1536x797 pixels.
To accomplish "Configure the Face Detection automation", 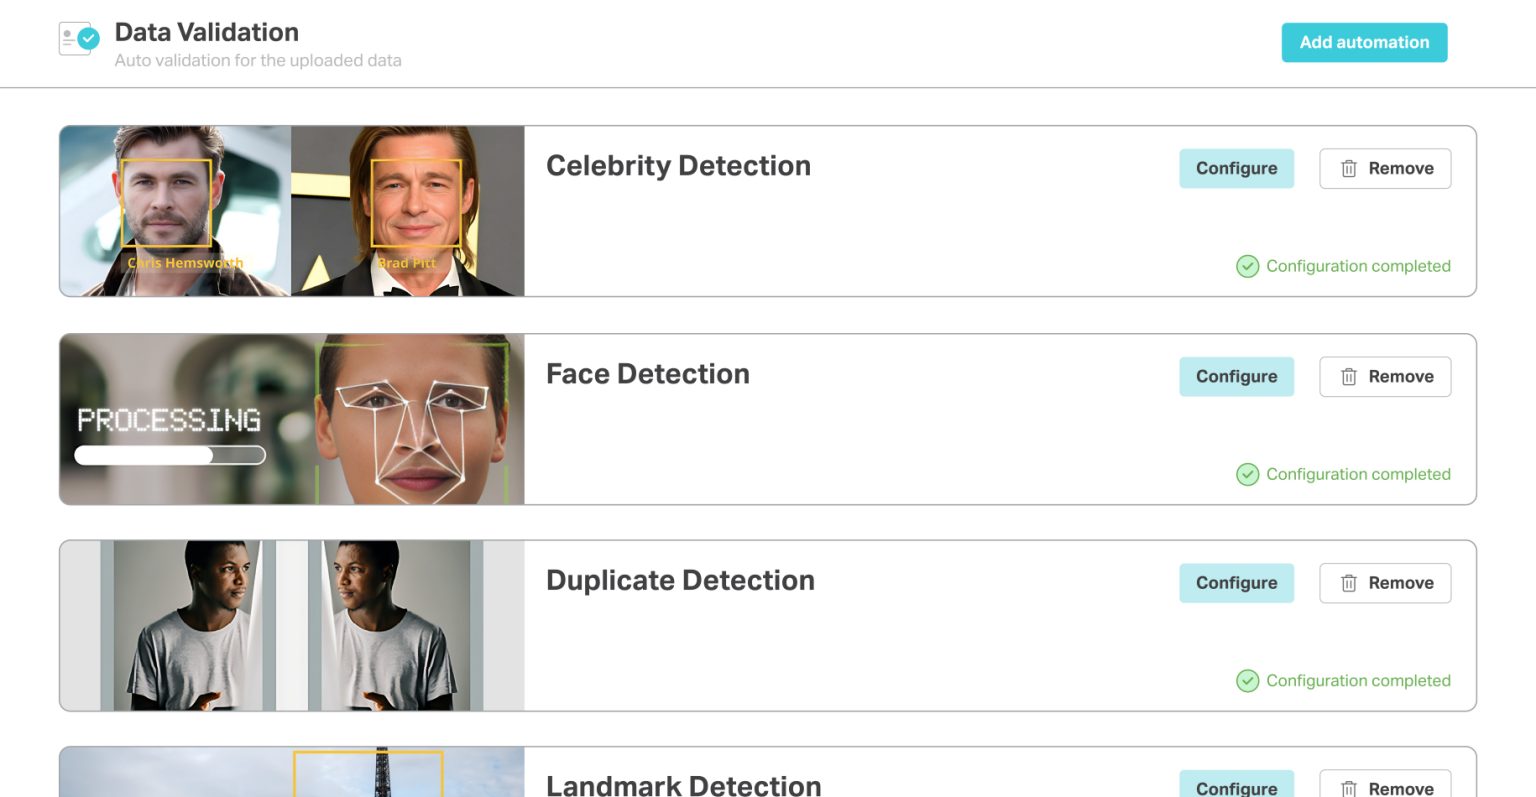I will tap(1236, 377).
